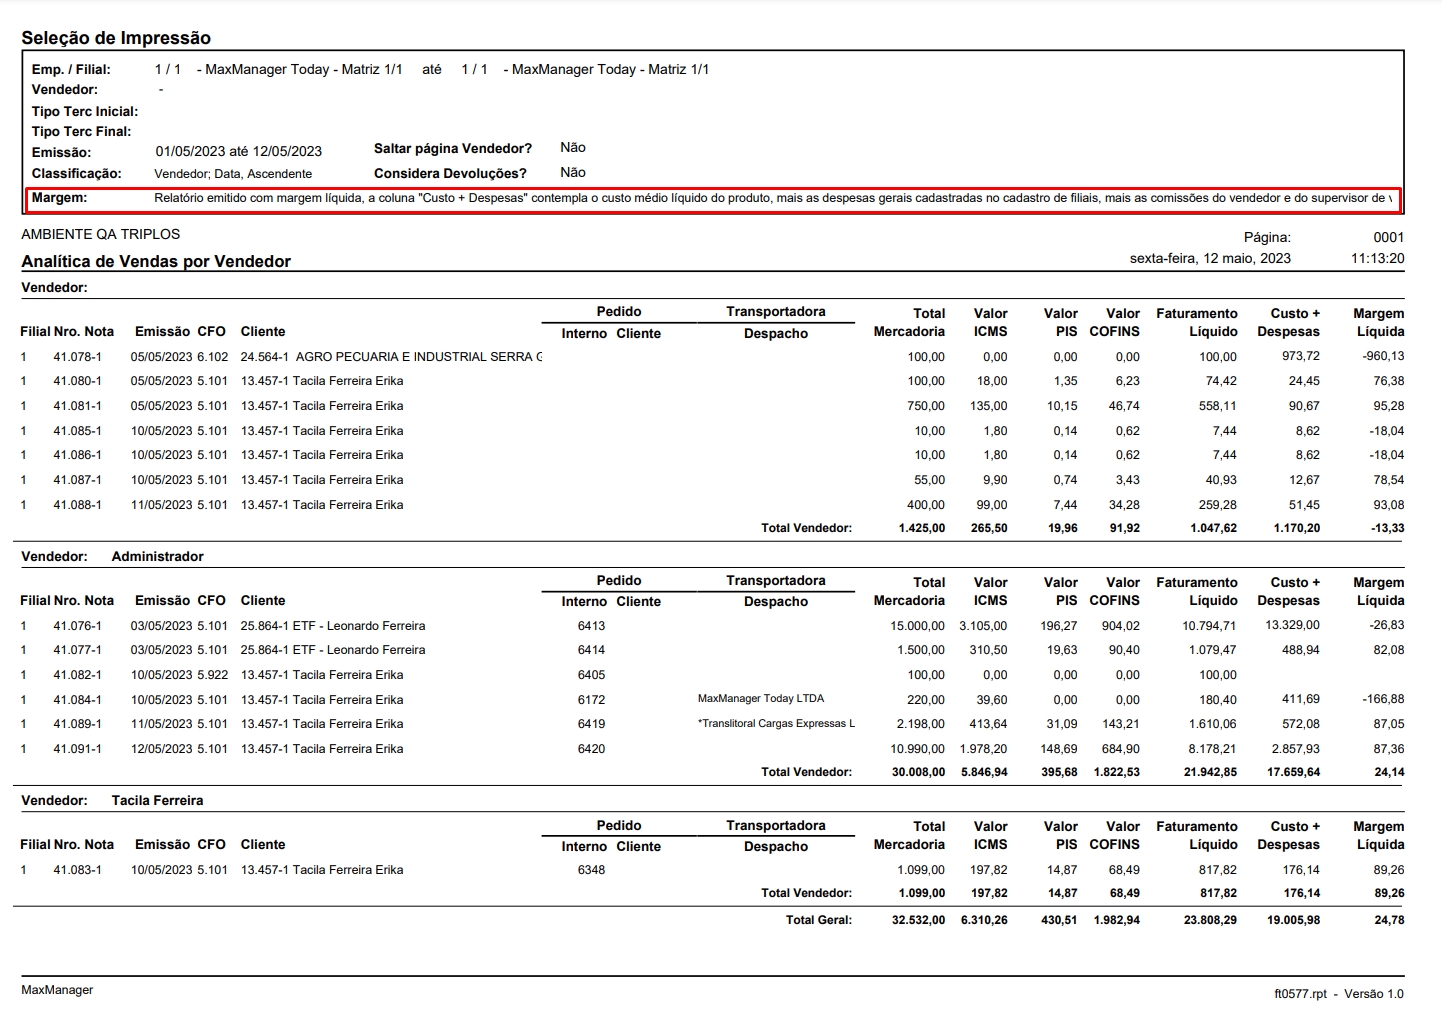Click the margin value '-166,88'

[1383, 700]
